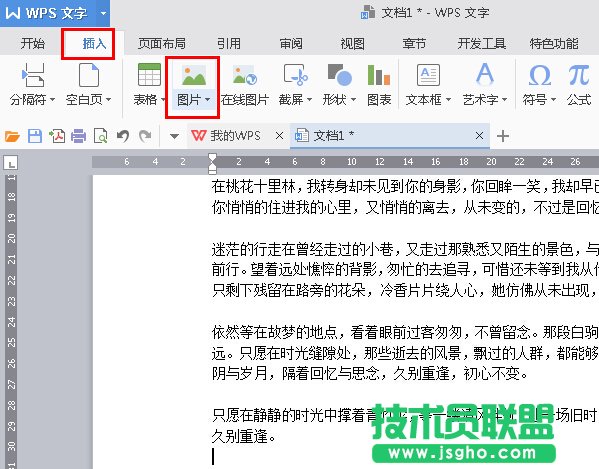Click the 文本框 text box icon
599x469 pixels.
tap(428, 75)
